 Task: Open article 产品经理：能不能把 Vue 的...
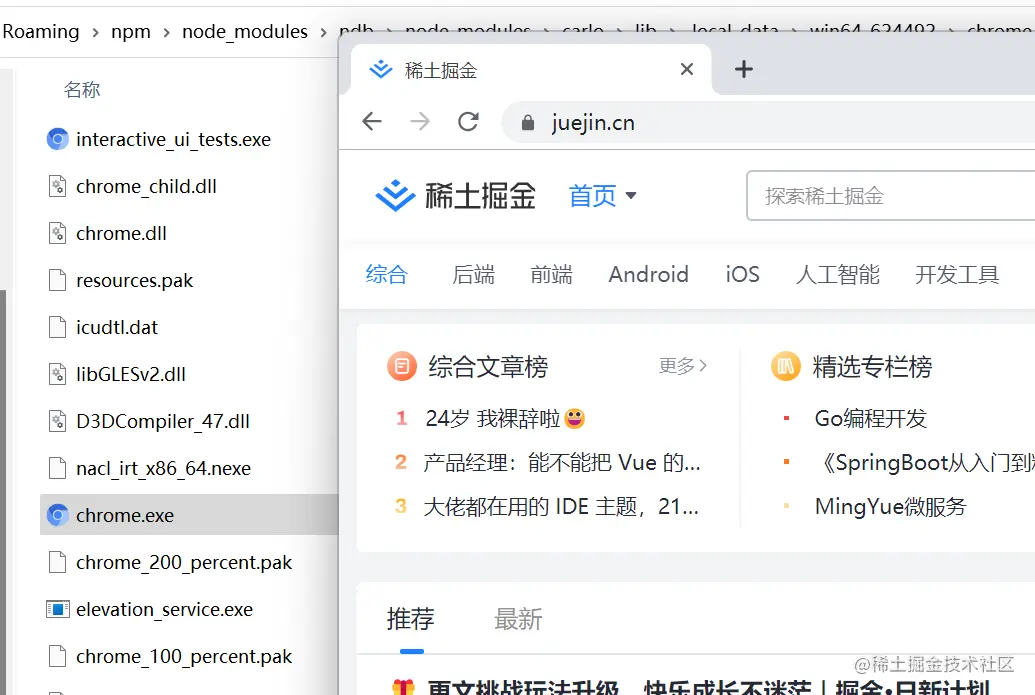[x=562, y=463]
